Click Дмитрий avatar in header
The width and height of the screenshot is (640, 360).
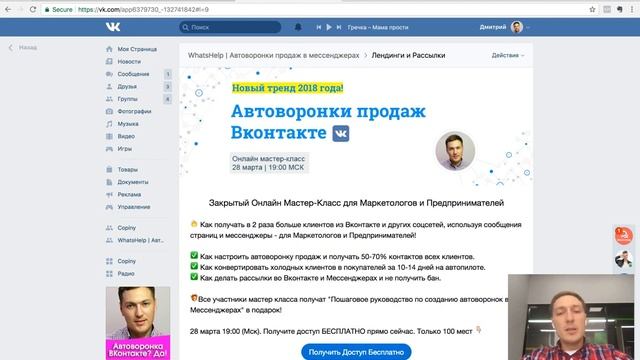point(517,27)
